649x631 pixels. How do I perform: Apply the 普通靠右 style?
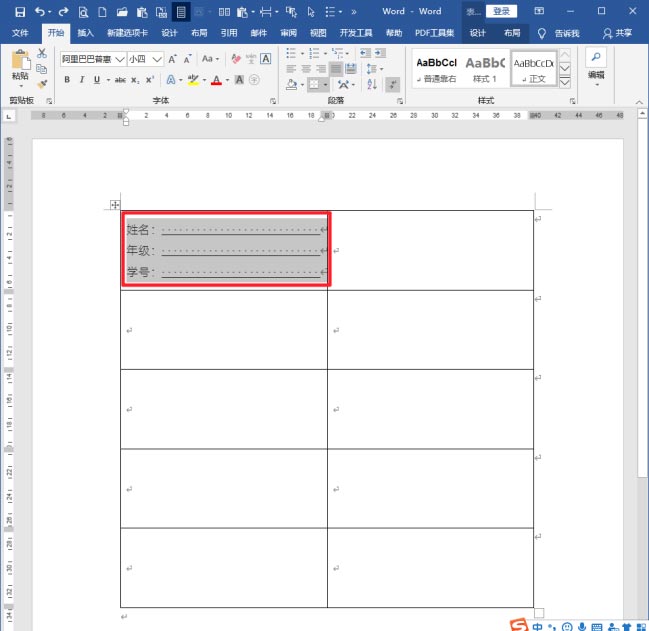coord(436,70)
